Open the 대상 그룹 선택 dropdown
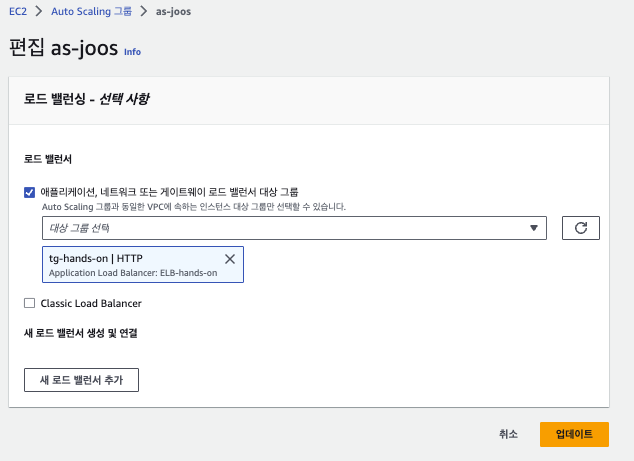This screenshot has height=461, width=634. [x=294, y=228]
